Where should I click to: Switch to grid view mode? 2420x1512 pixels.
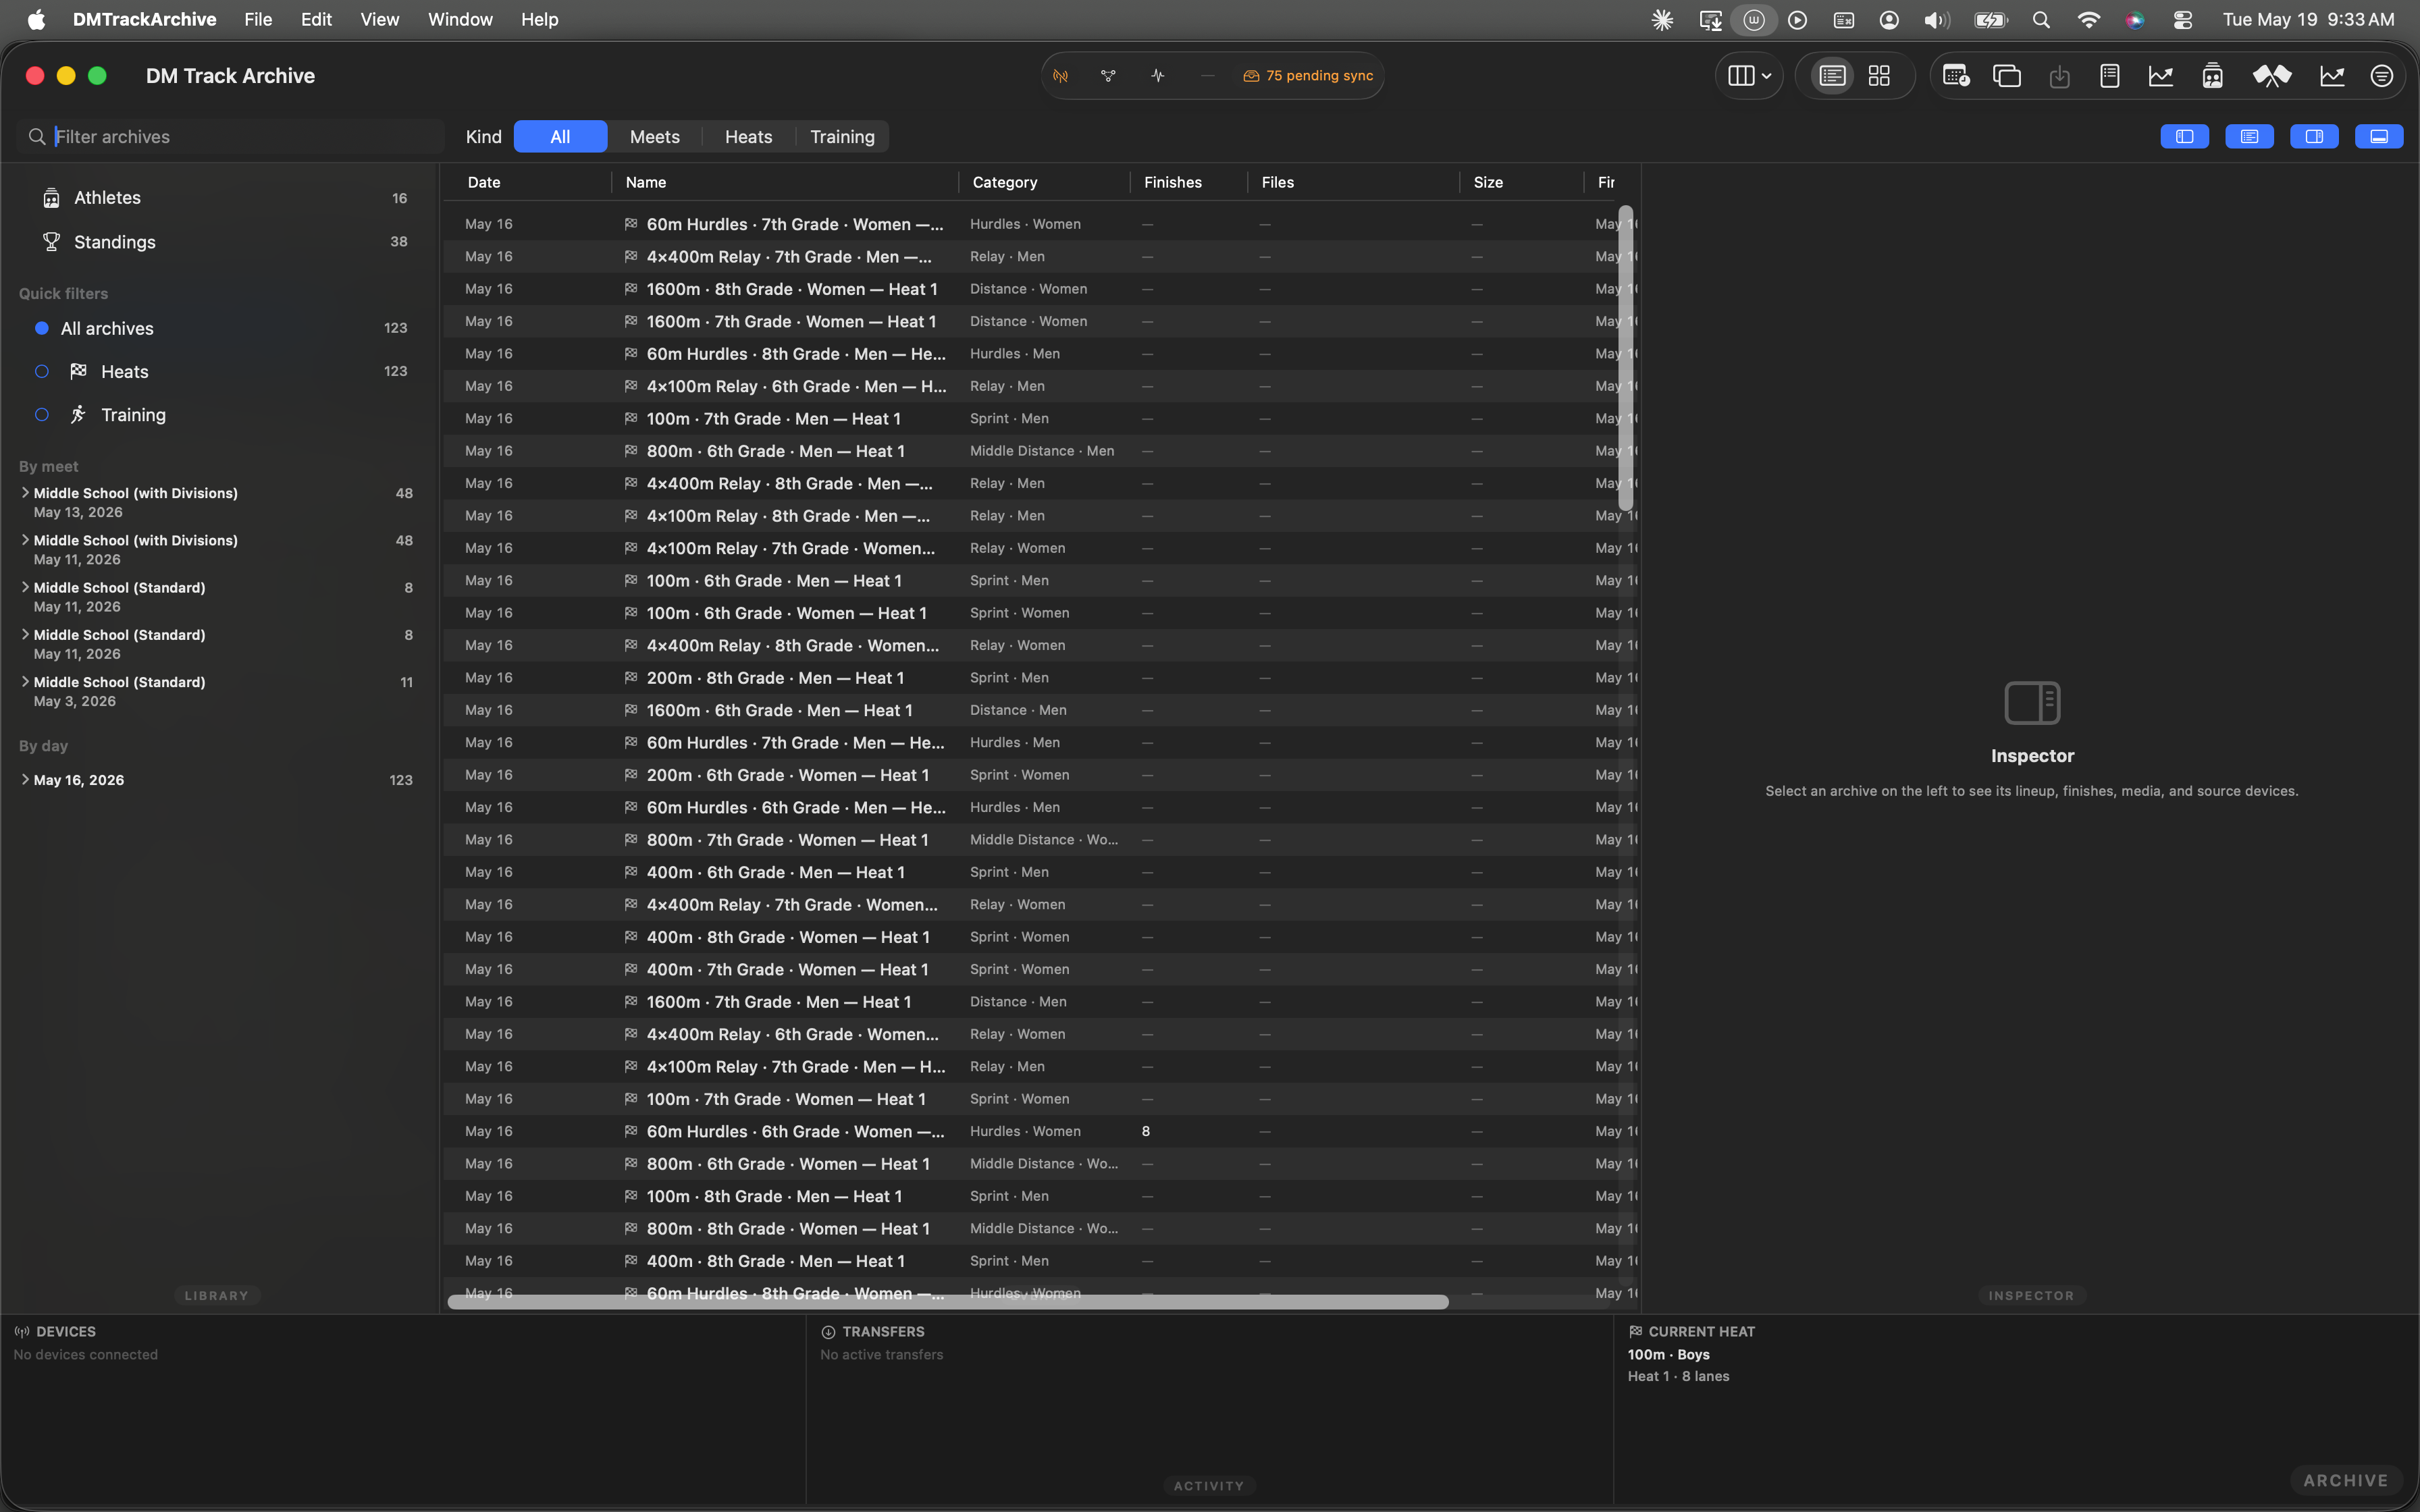1879,76
